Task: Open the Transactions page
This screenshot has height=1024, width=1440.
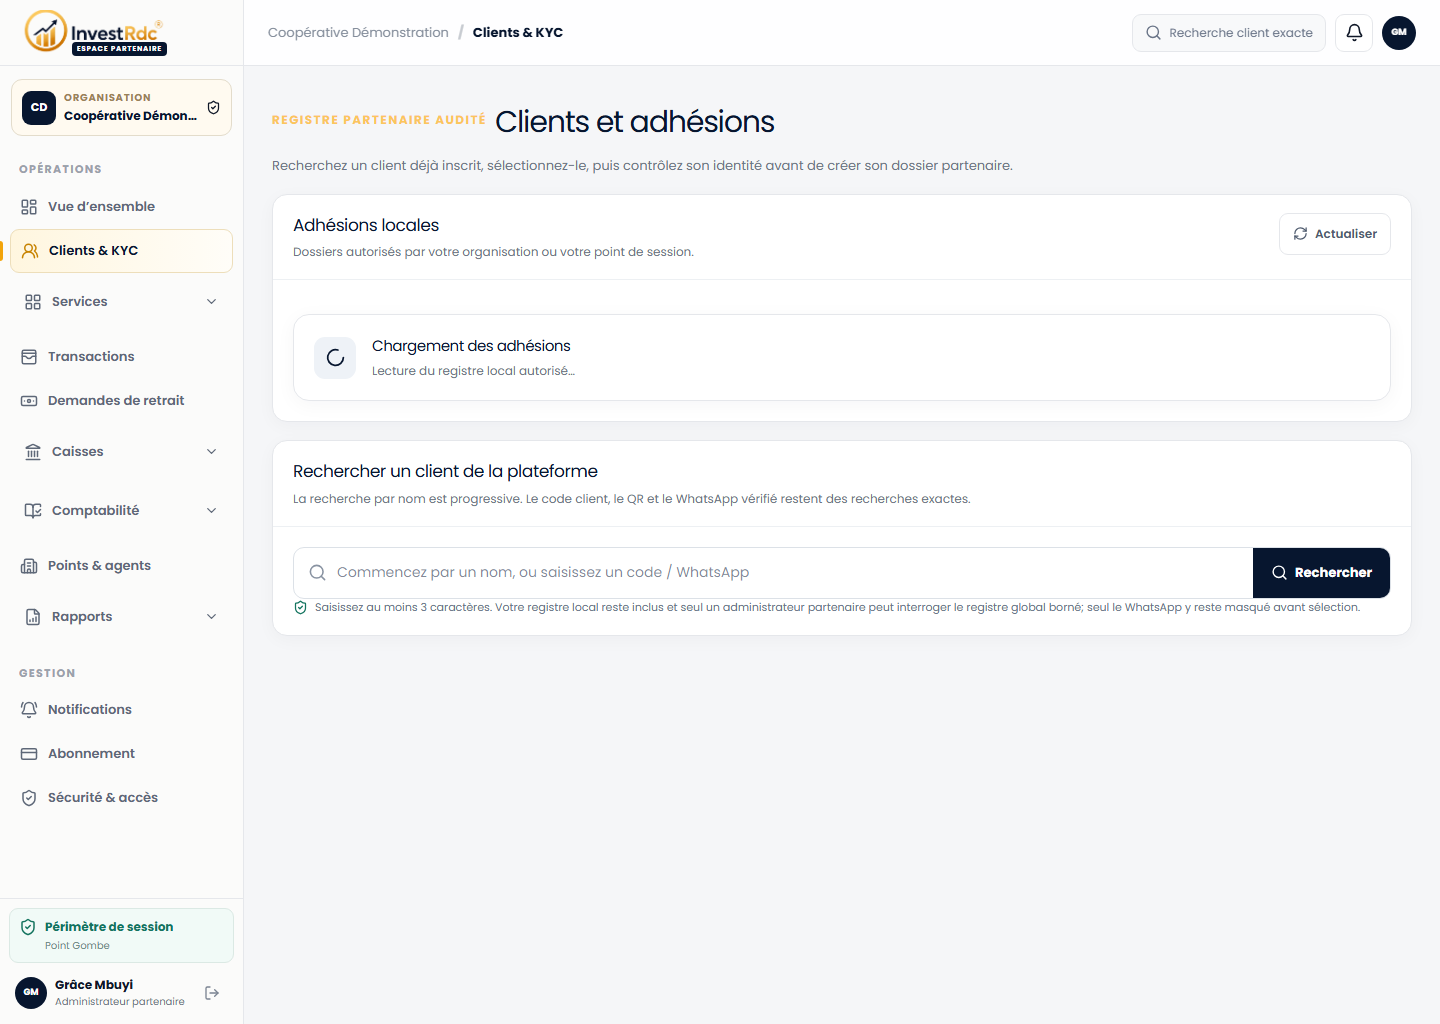Action: click(x=121, y=357)
